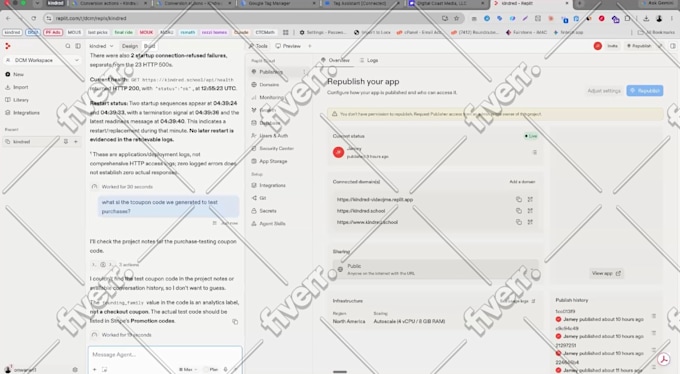Toggle right panel layout icon in header

[x=673, y=46]
